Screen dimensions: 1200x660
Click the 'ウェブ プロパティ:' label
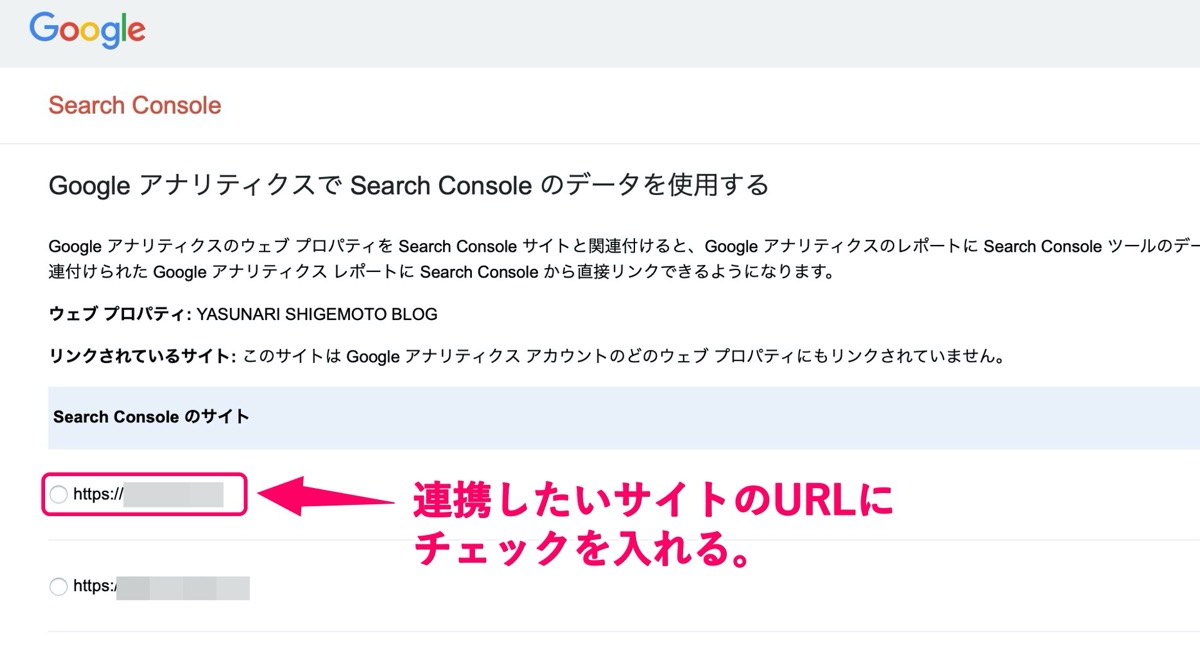120,314
